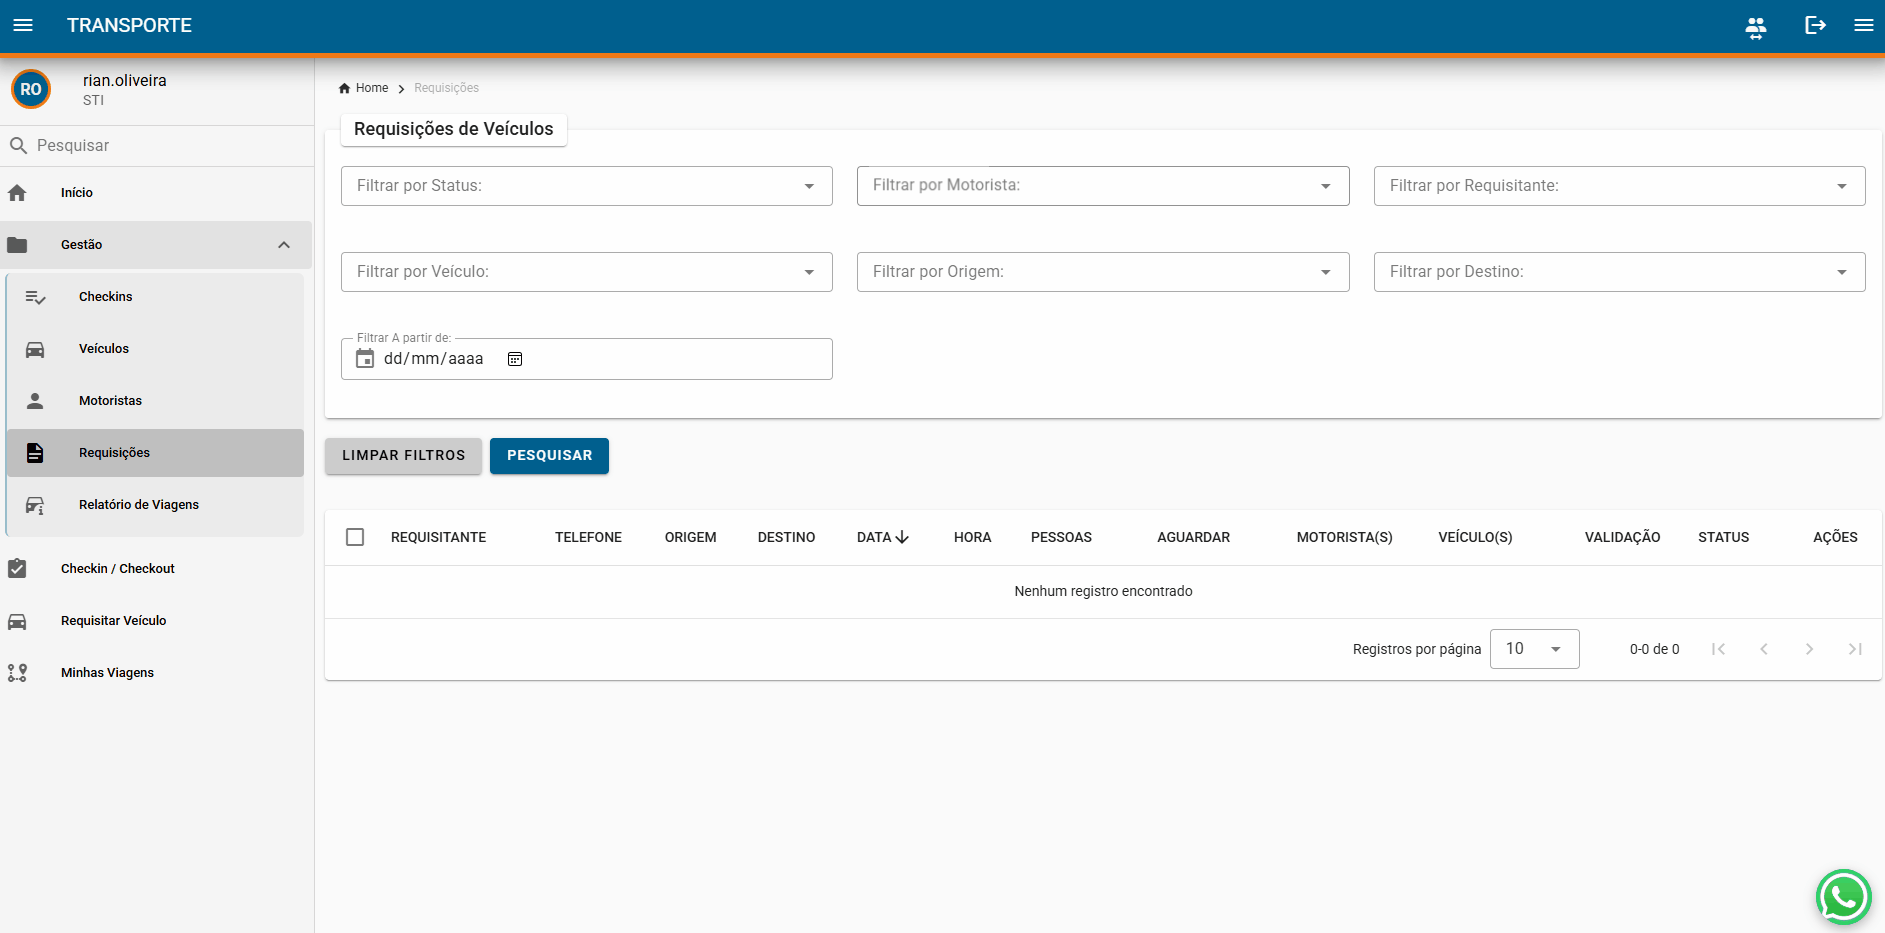The image size is (1885, 933).
Task: Open the Filtrar por Requisitante dropdown
Action: (x=1620, y=186)
